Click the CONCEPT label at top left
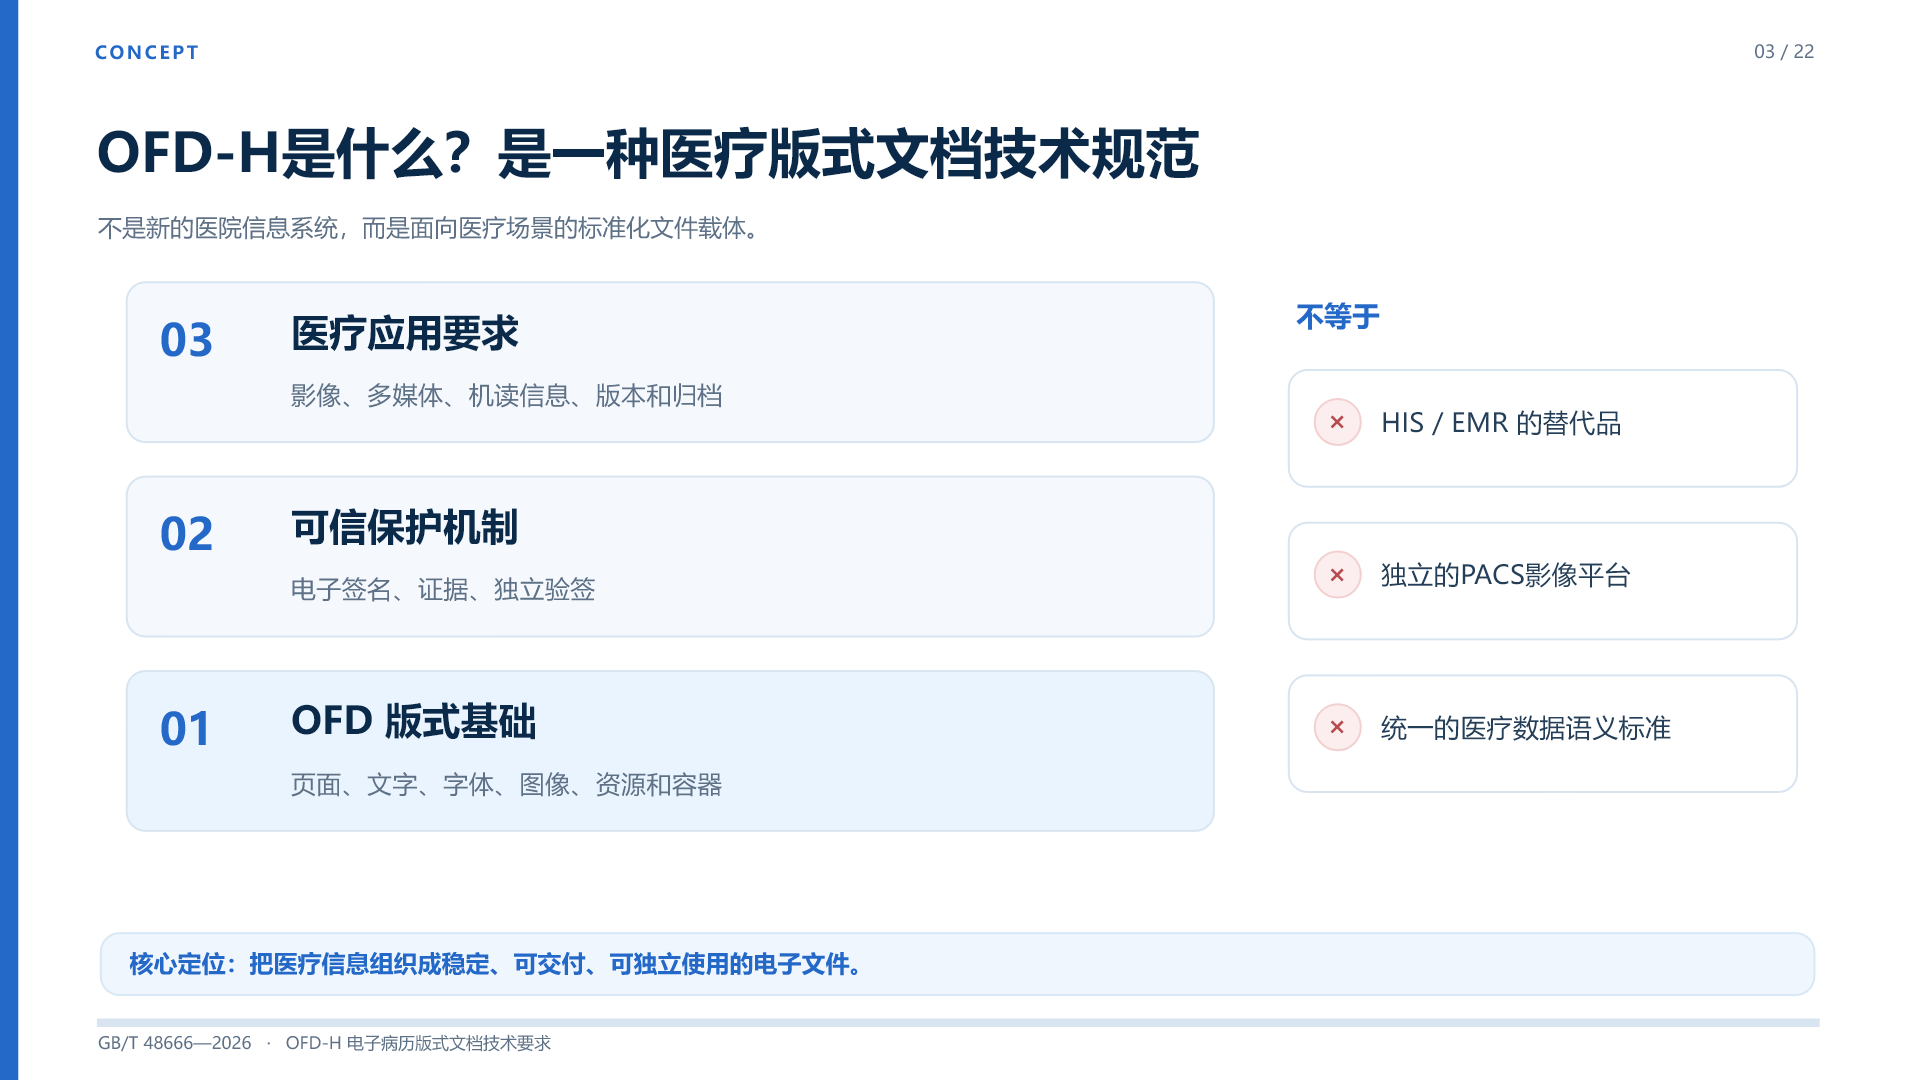Screen dimensions: 1920x1080 [147, 53]
